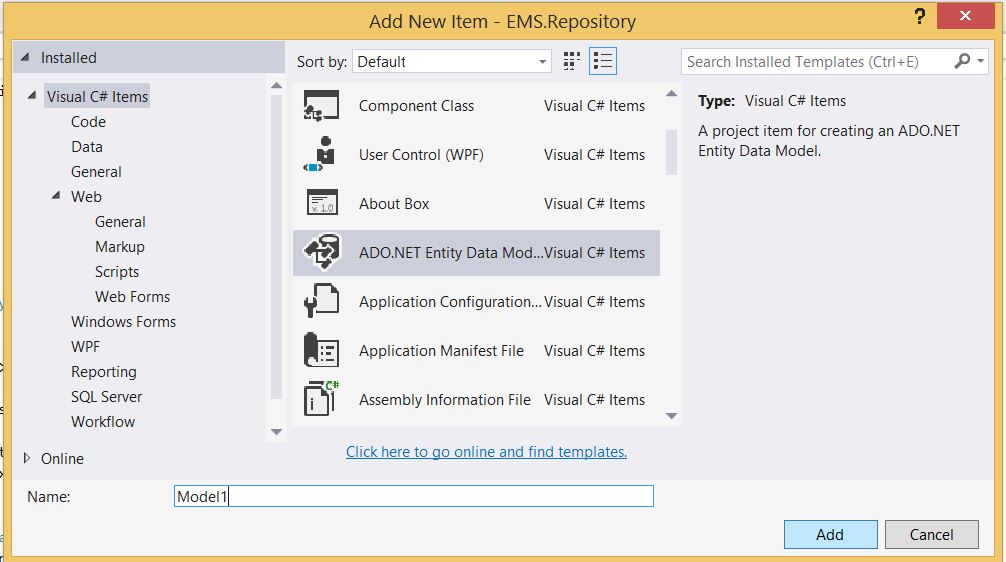
Task: Expand the Online section
Action: click(x=26, y=458)
